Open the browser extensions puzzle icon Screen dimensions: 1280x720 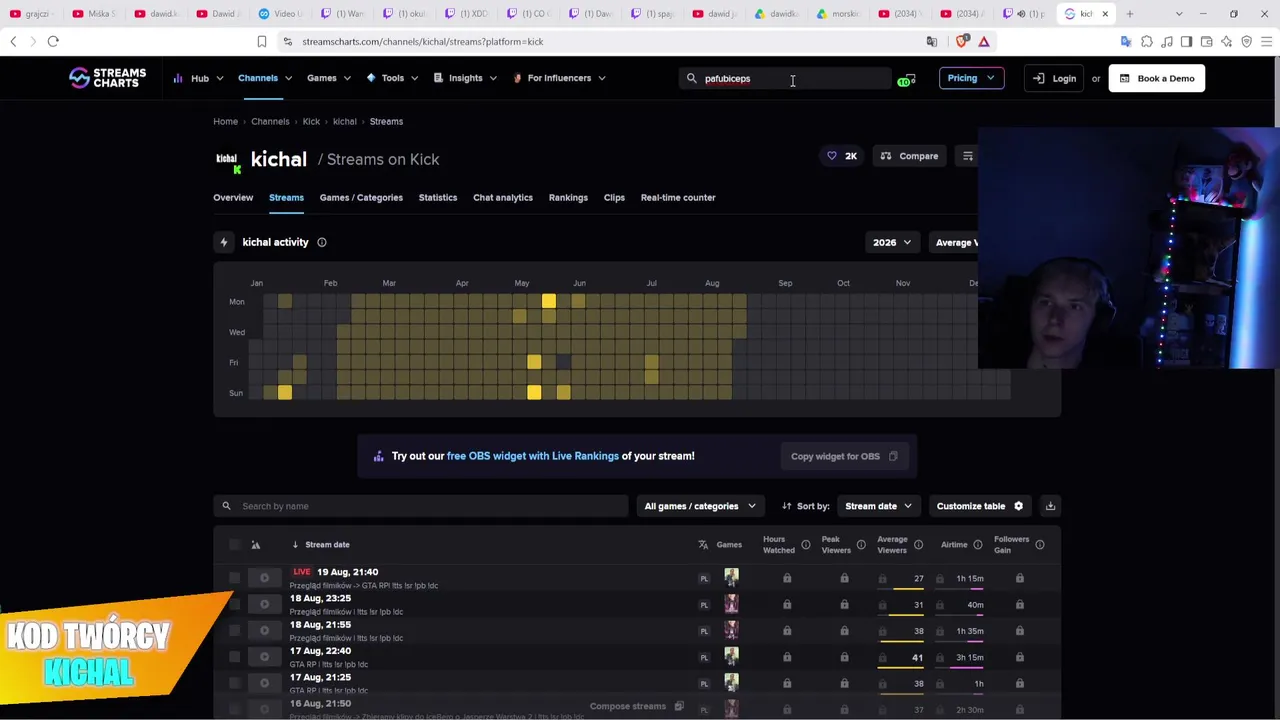(x=1147, y=41)
